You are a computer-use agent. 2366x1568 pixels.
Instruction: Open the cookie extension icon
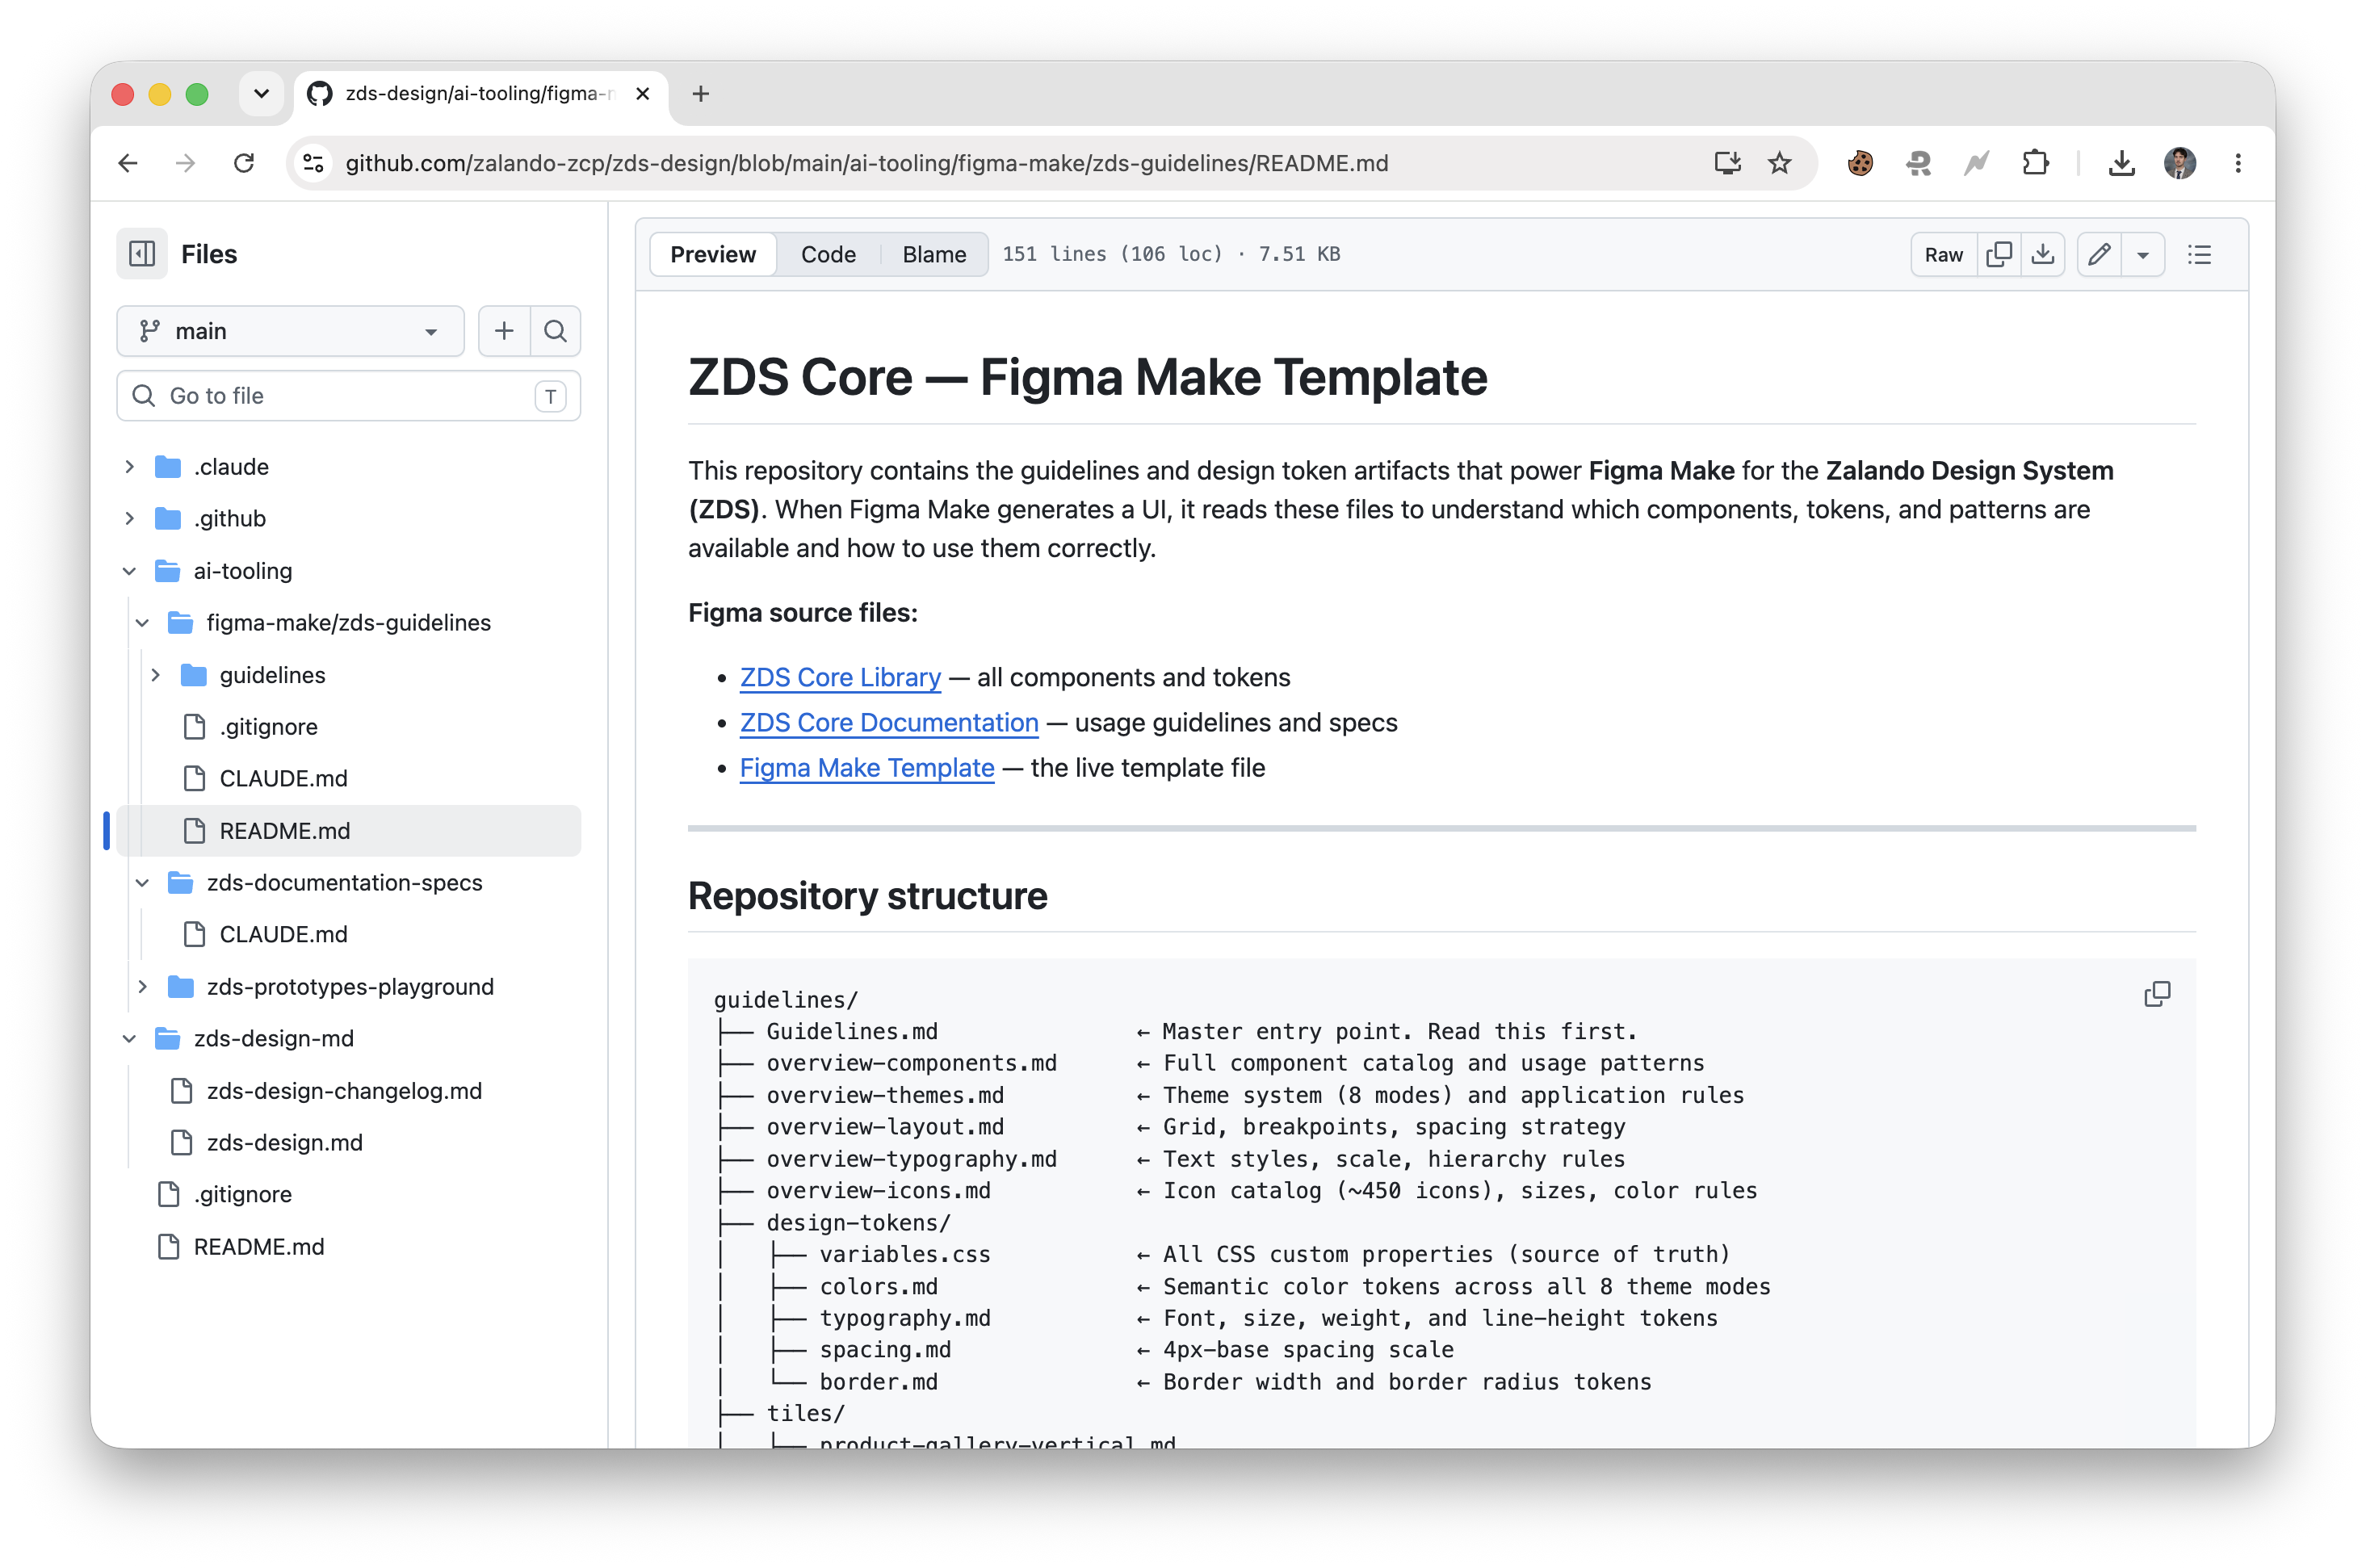coord(1860,163)
